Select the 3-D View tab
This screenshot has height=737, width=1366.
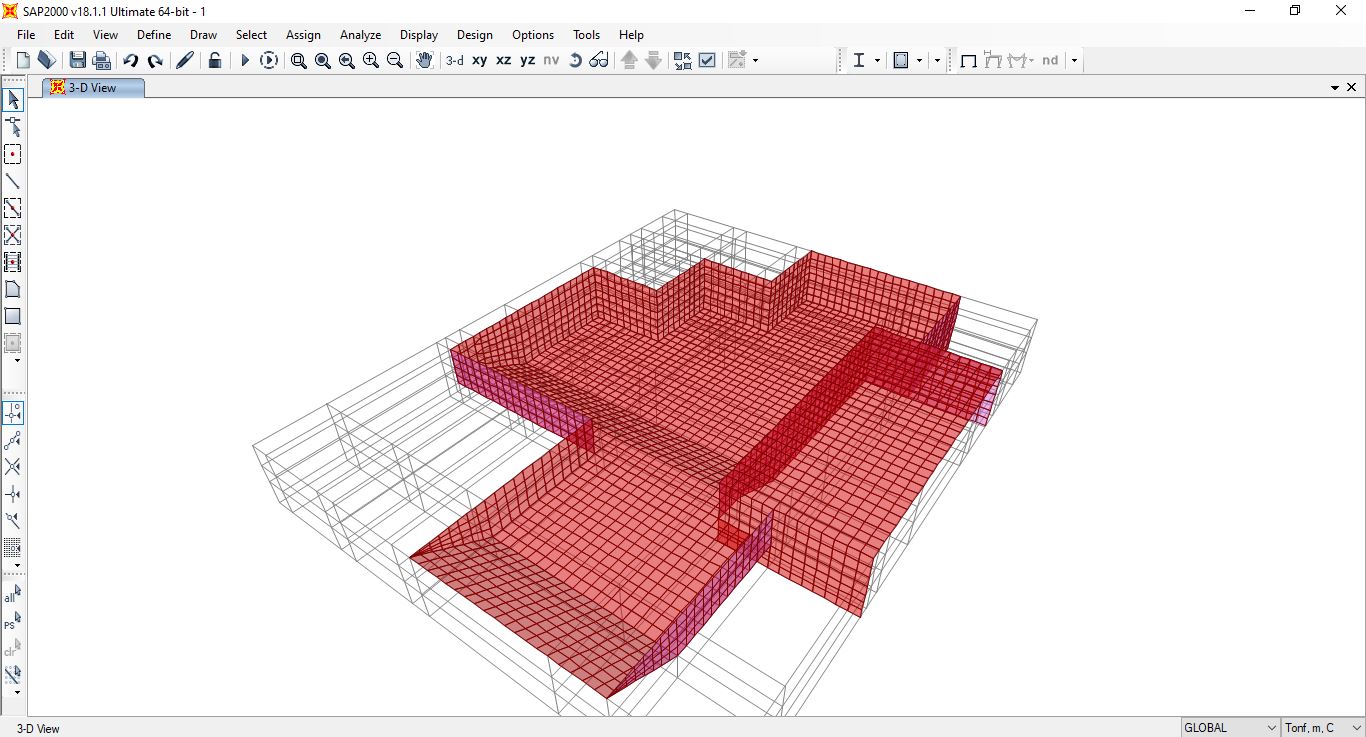[92, 88]
